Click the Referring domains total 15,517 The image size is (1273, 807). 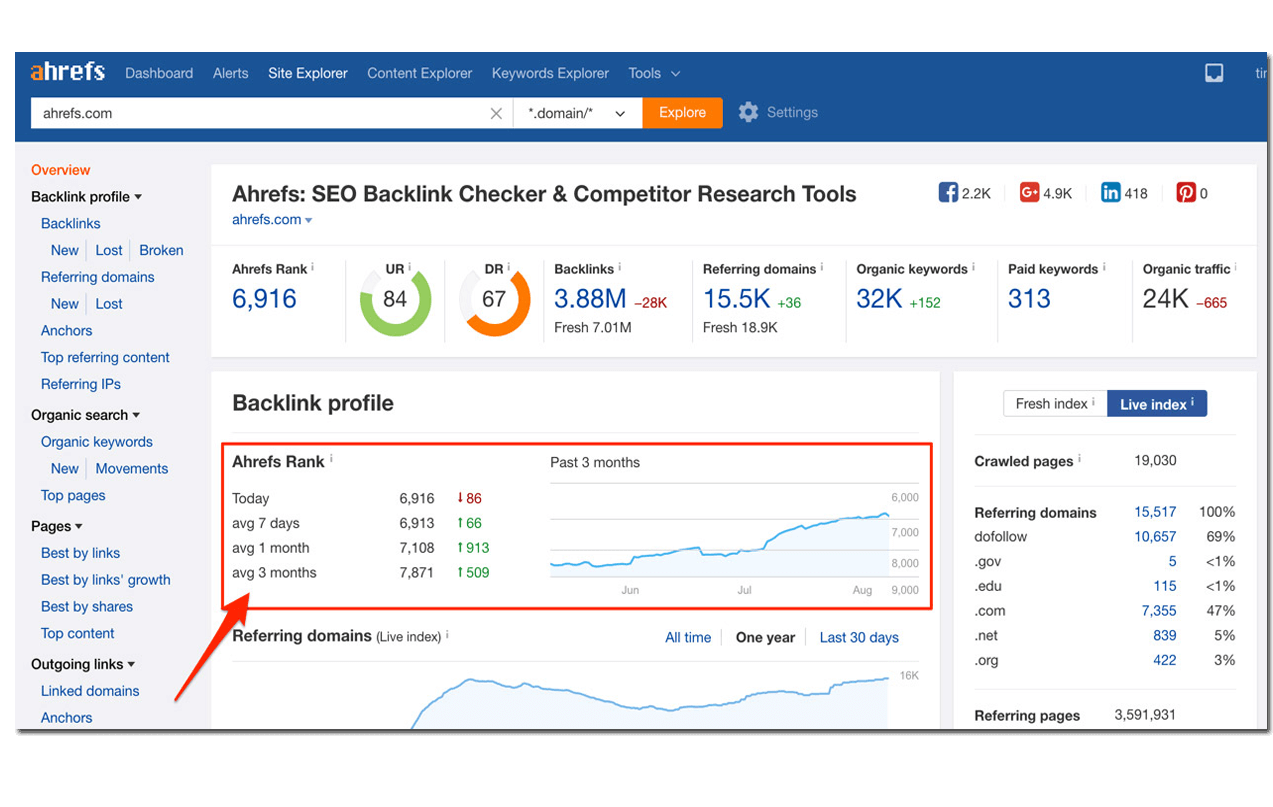coord(1155,512)
